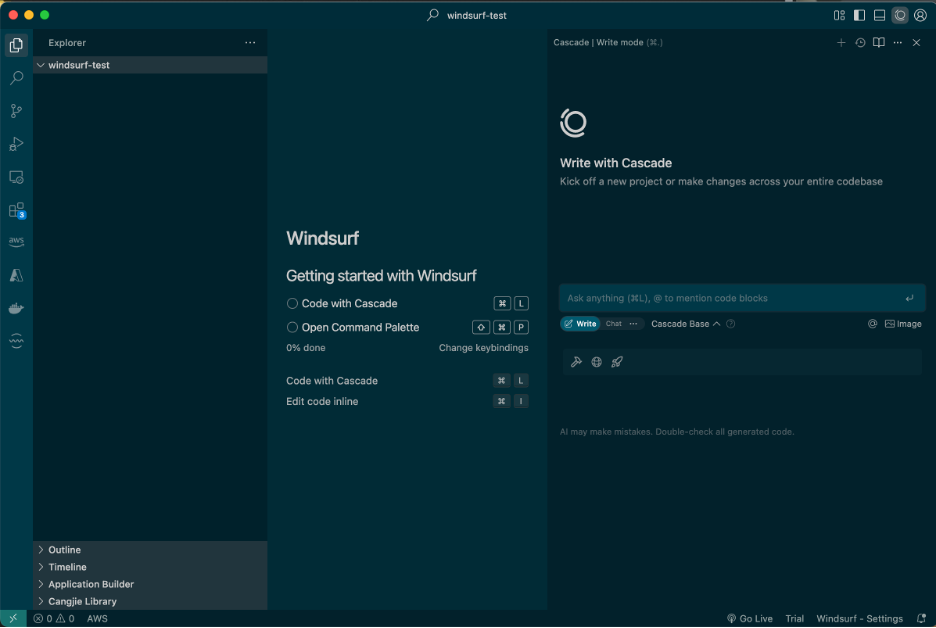The width and height of the screenshot is (936, 628).
Task: Submit the prompt with enter arrow icon
Action: click(909, 298)
